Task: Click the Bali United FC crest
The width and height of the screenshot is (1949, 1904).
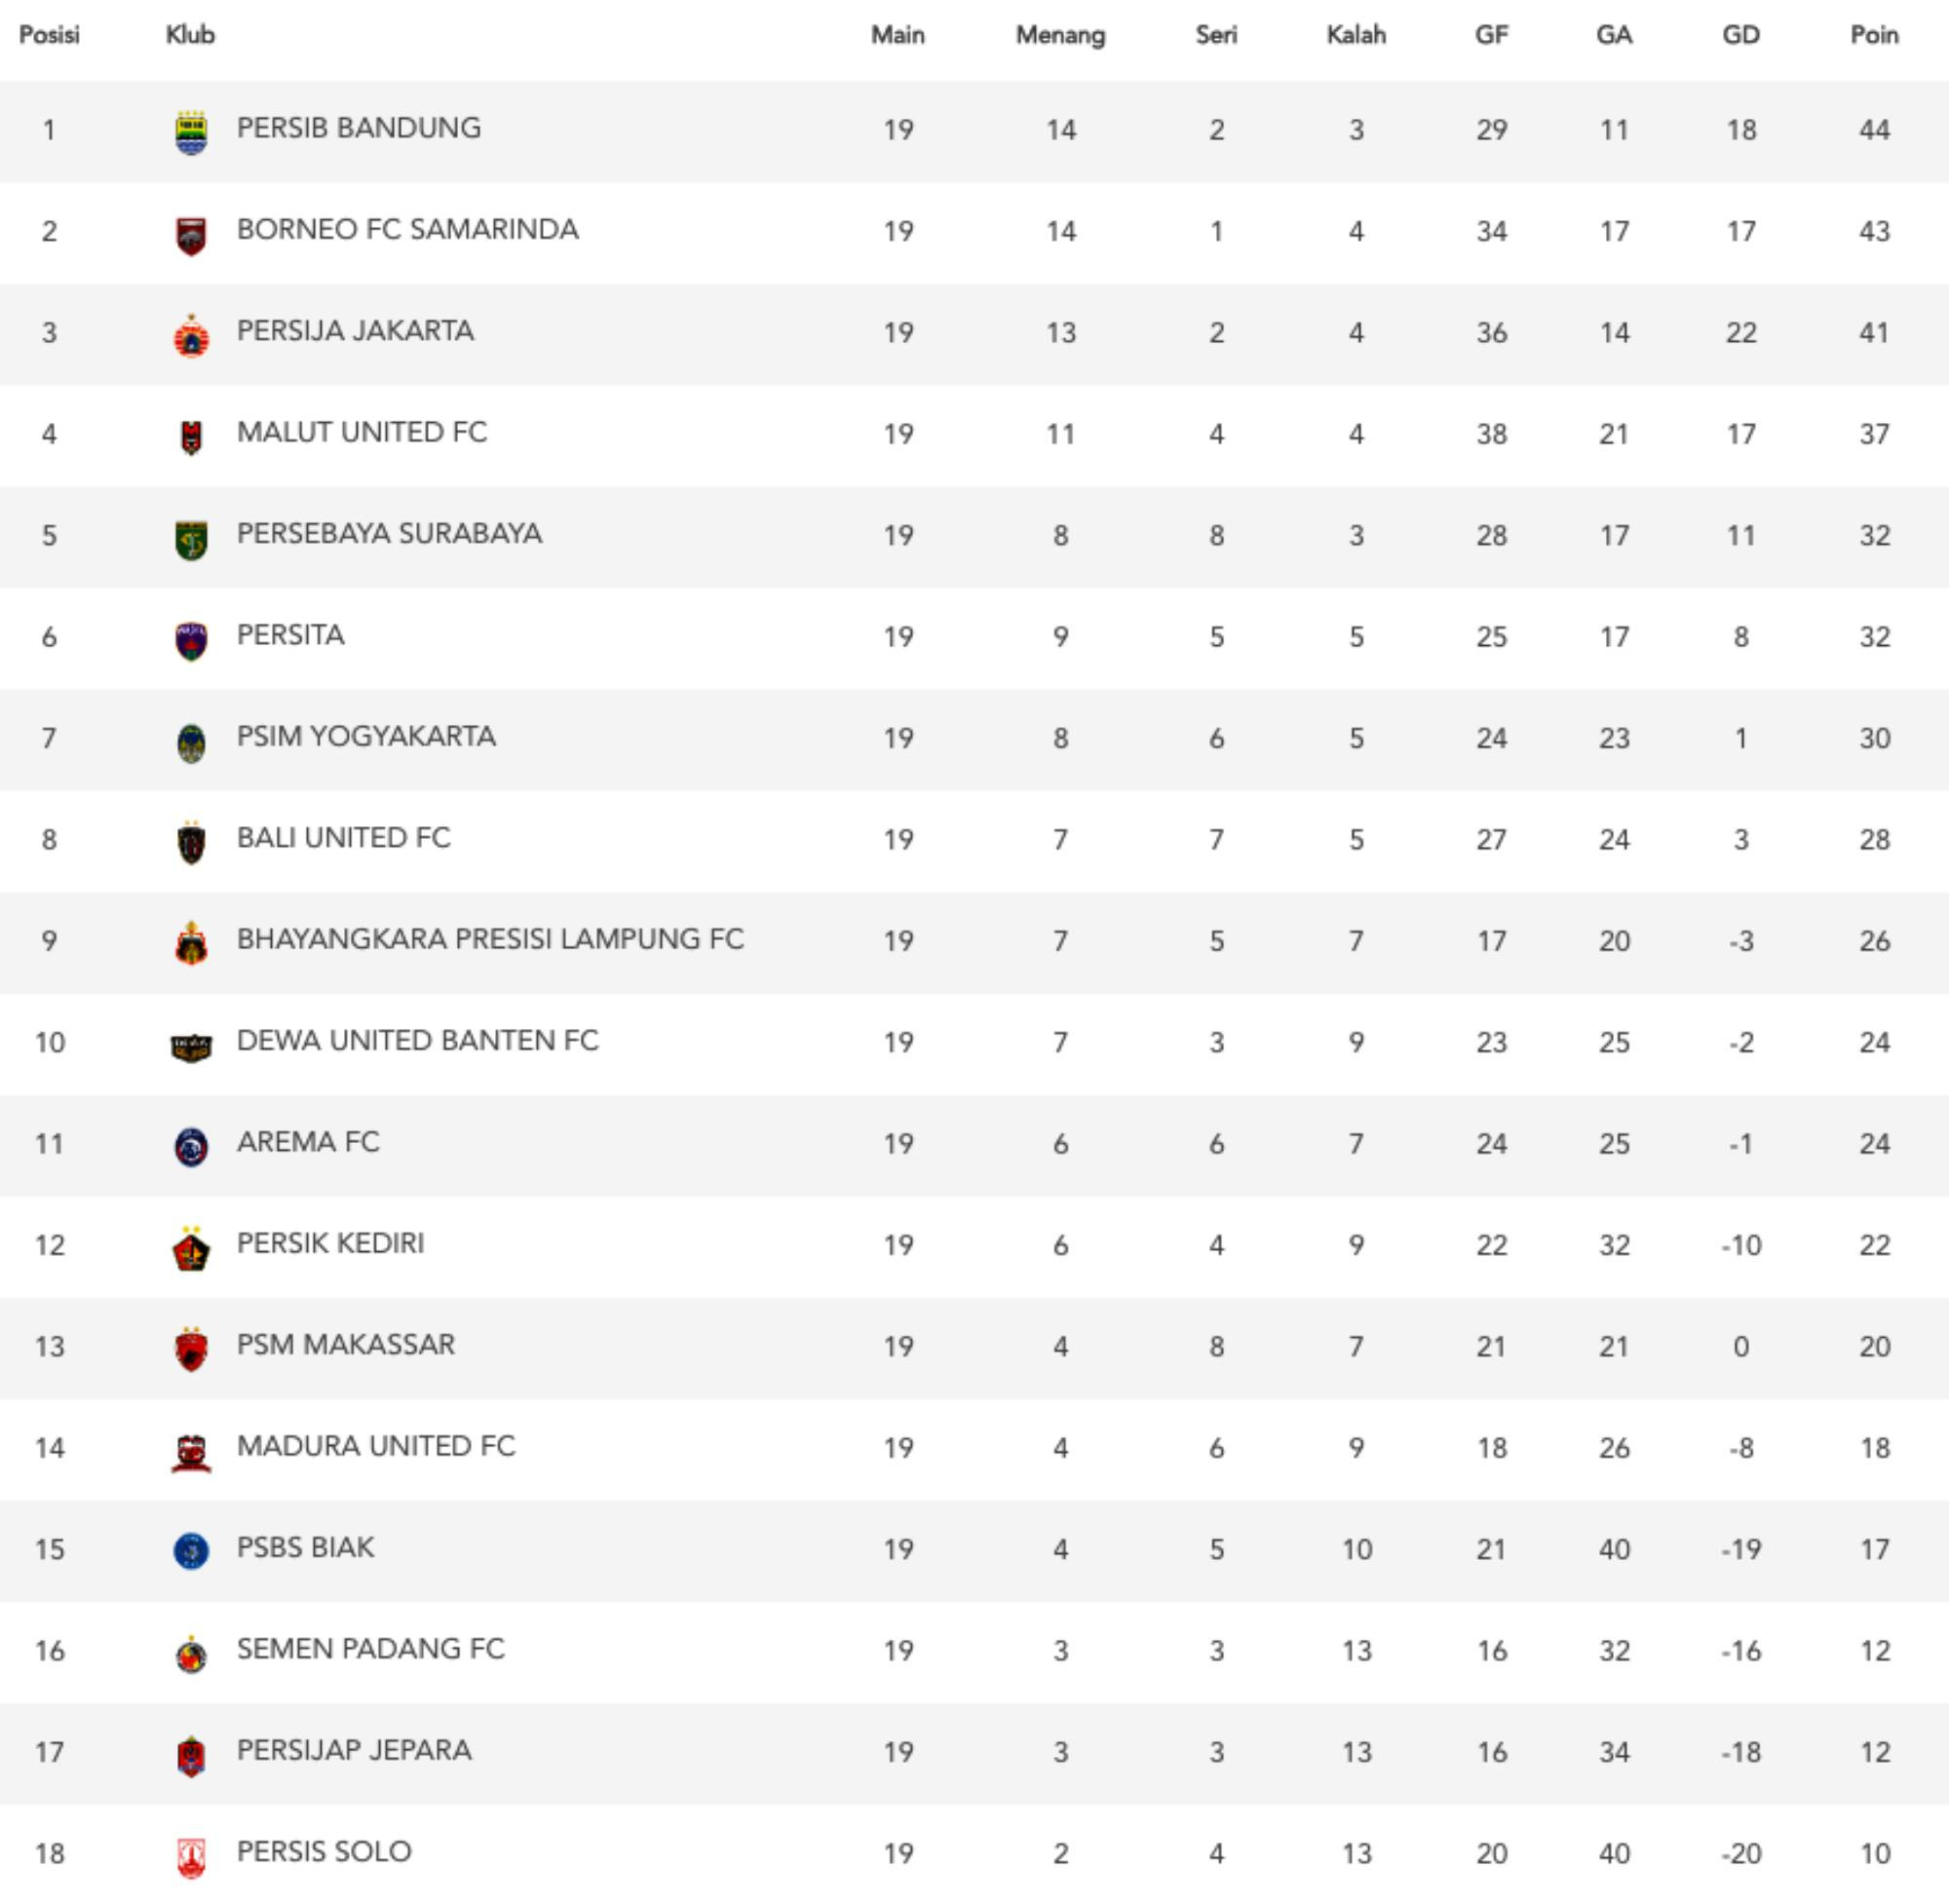Action: pos(191,842)
